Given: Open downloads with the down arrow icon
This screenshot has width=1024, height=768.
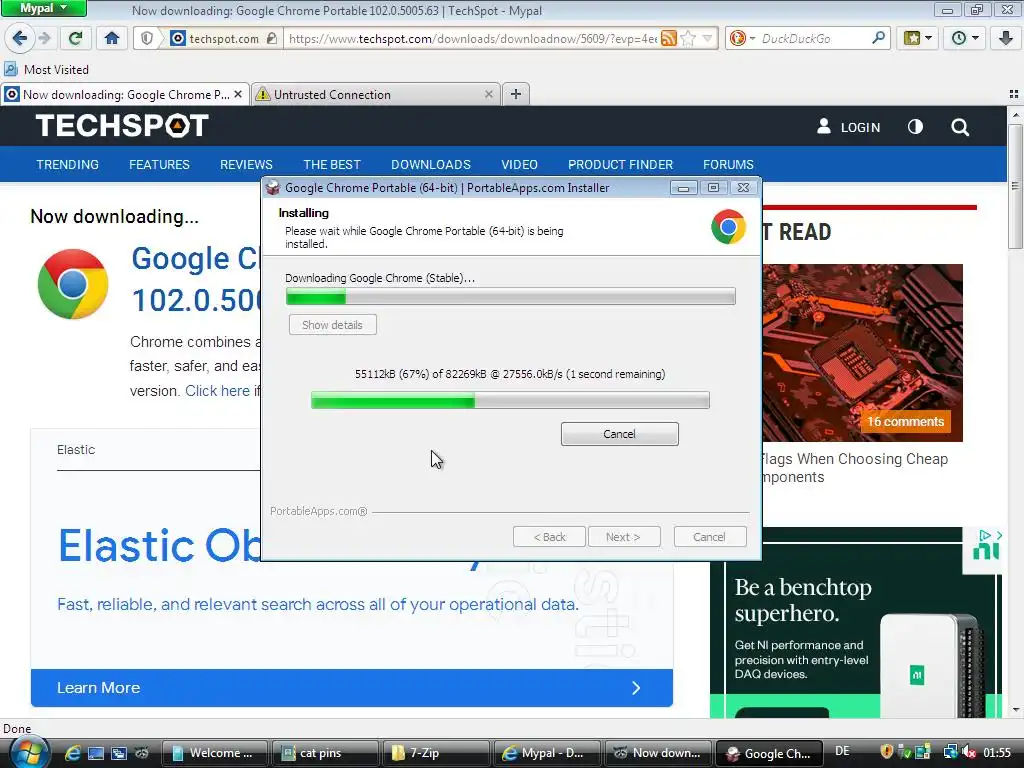Looking at the screenshot, I should point(1006,38).
